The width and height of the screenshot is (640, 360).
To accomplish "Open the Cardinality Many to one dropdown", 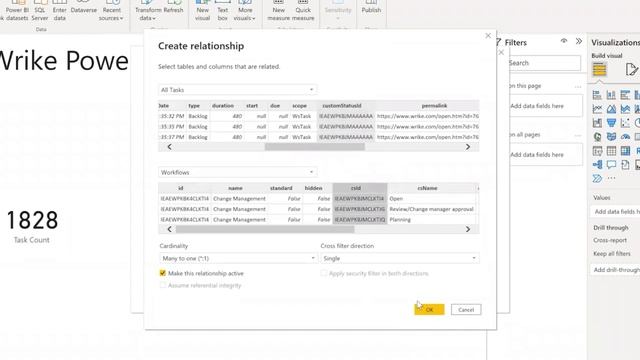I will coord(238,258).
